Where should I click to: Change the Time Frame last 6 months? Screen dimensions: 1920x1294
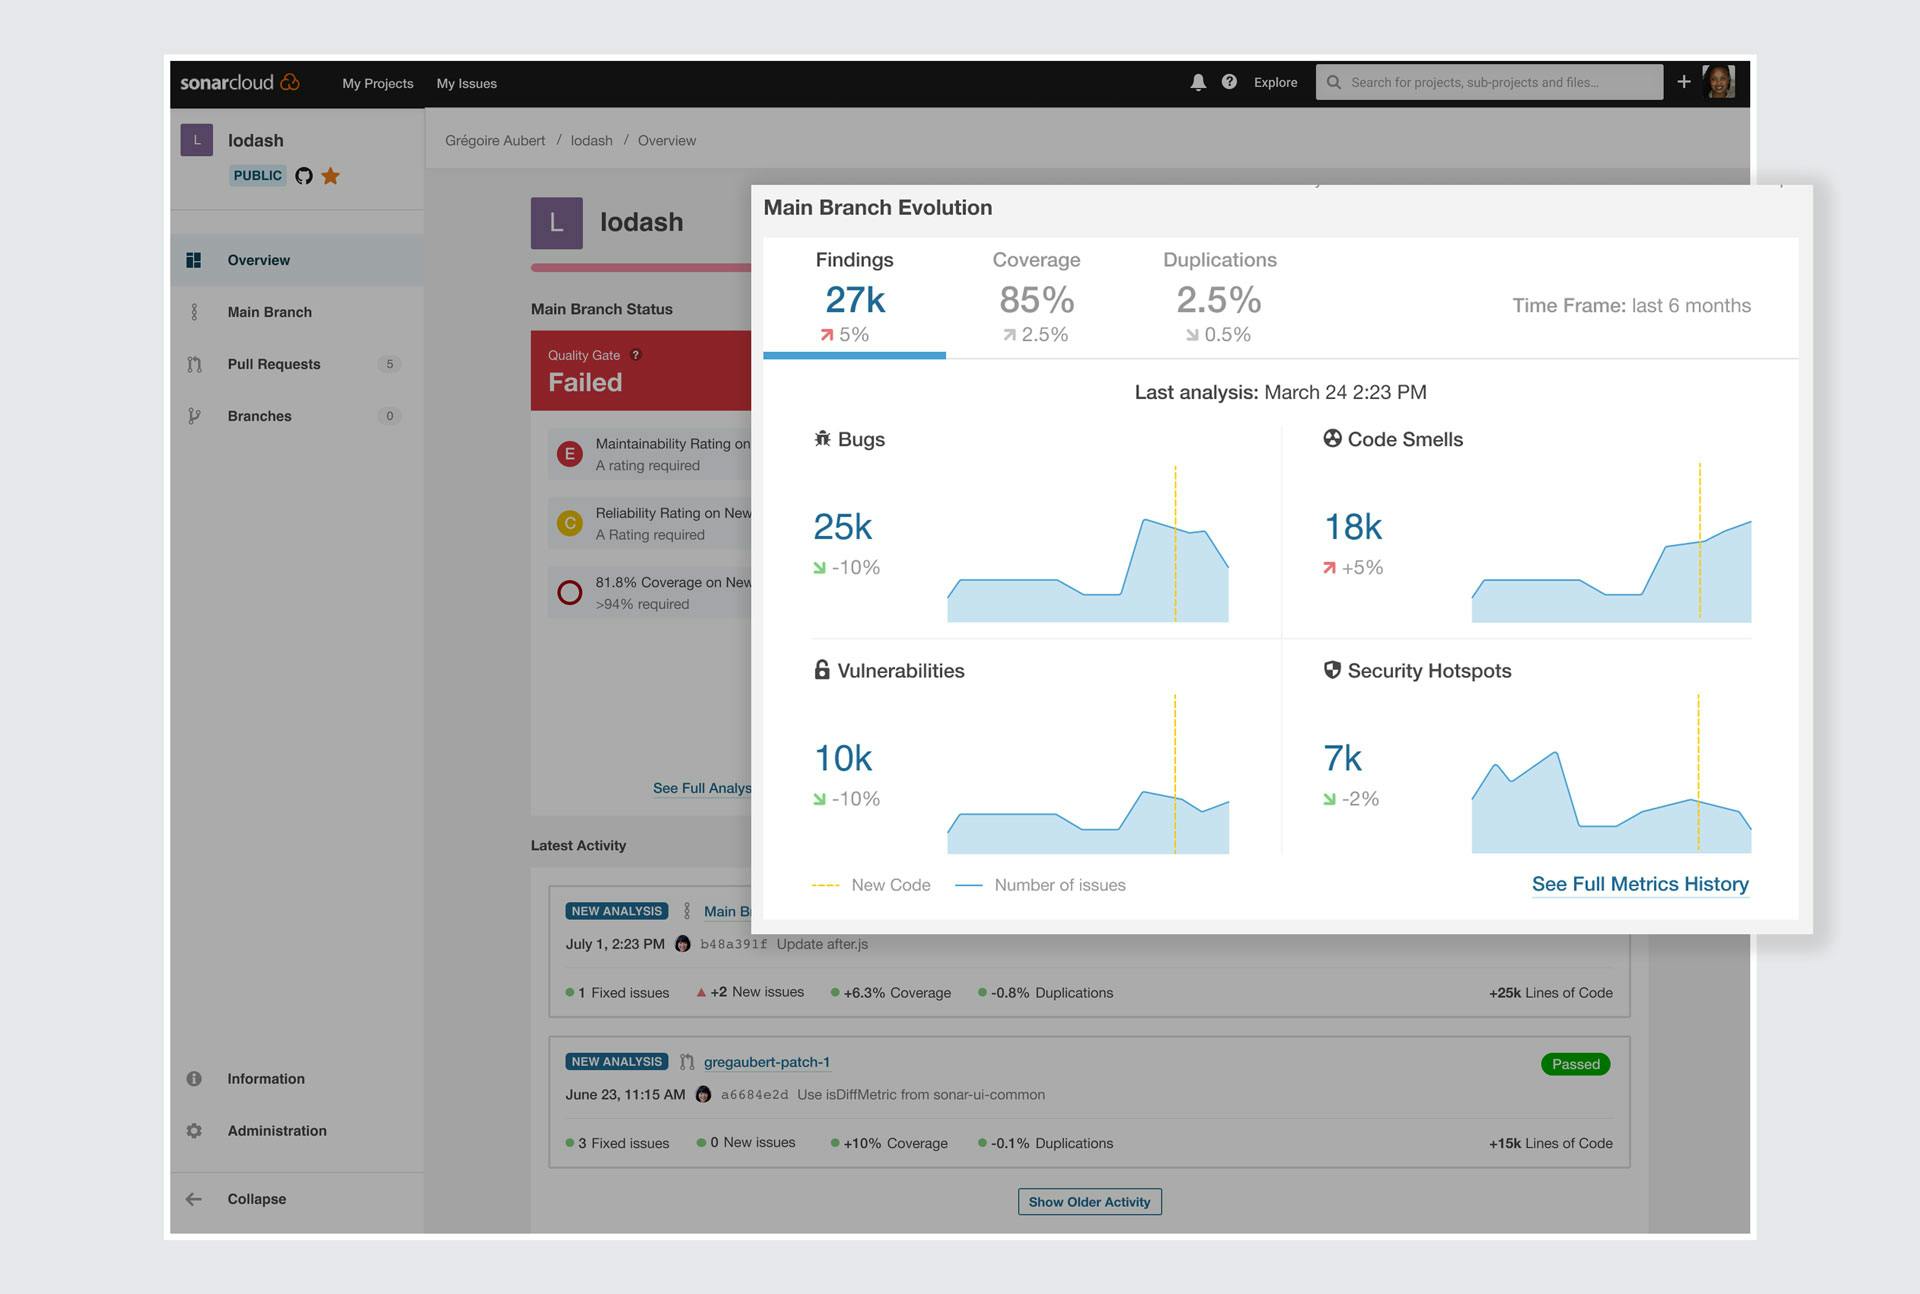coord(1632,305)
